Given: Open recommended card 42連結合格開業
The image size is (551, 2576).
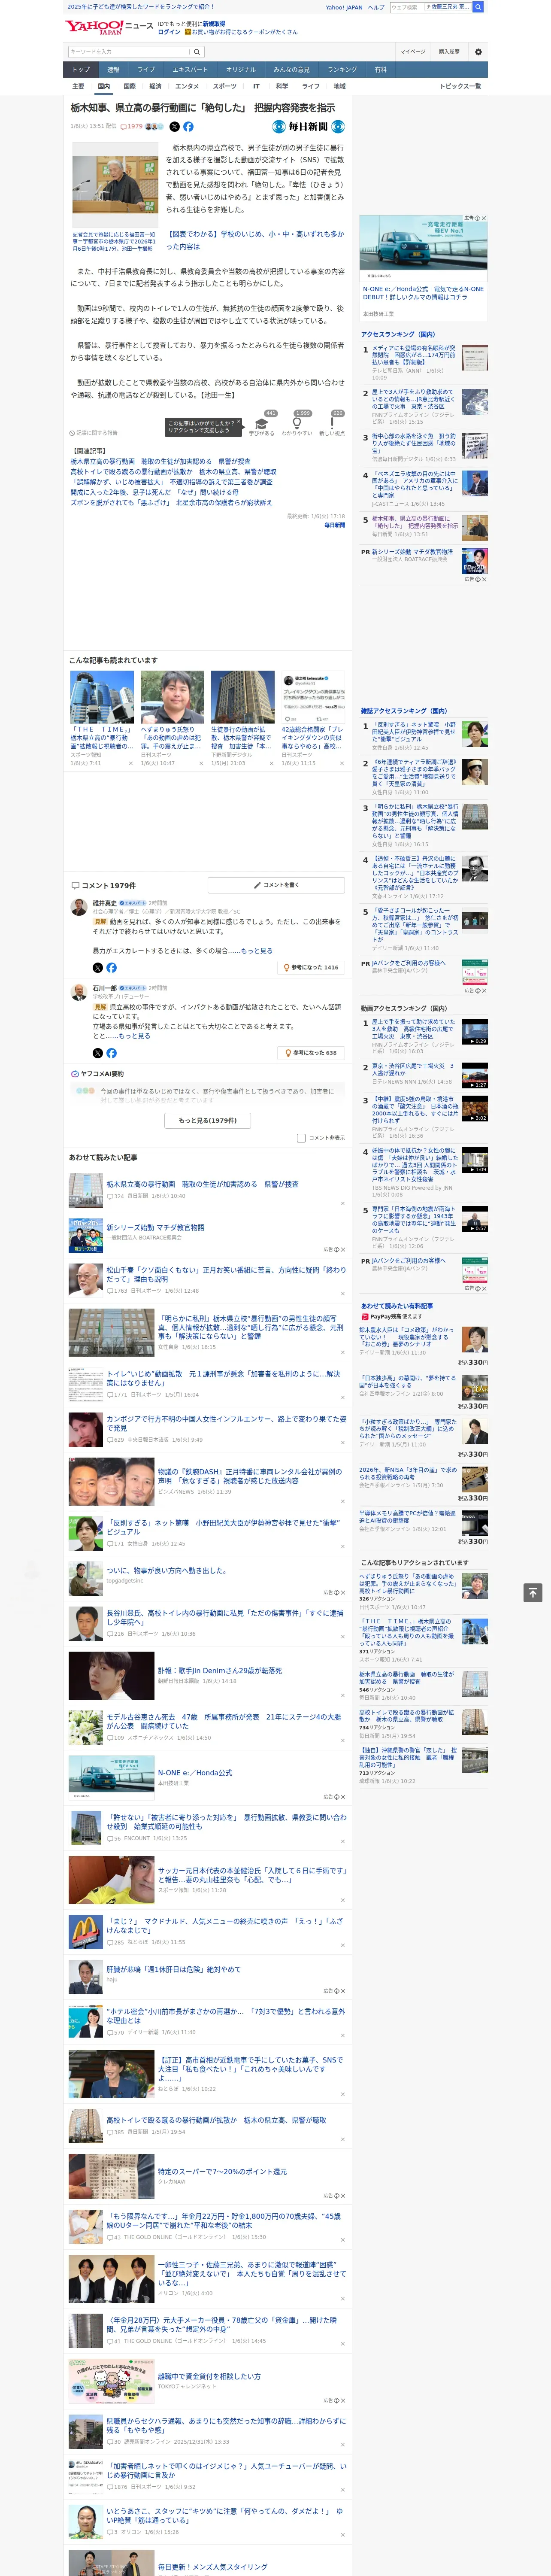Looking at the screenshot, I should tap(313, 719).
